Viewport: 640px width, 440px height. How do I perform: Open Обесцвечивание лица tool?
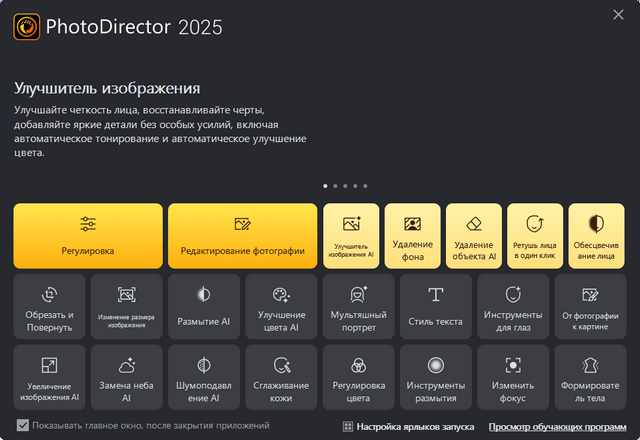point(597,236)
